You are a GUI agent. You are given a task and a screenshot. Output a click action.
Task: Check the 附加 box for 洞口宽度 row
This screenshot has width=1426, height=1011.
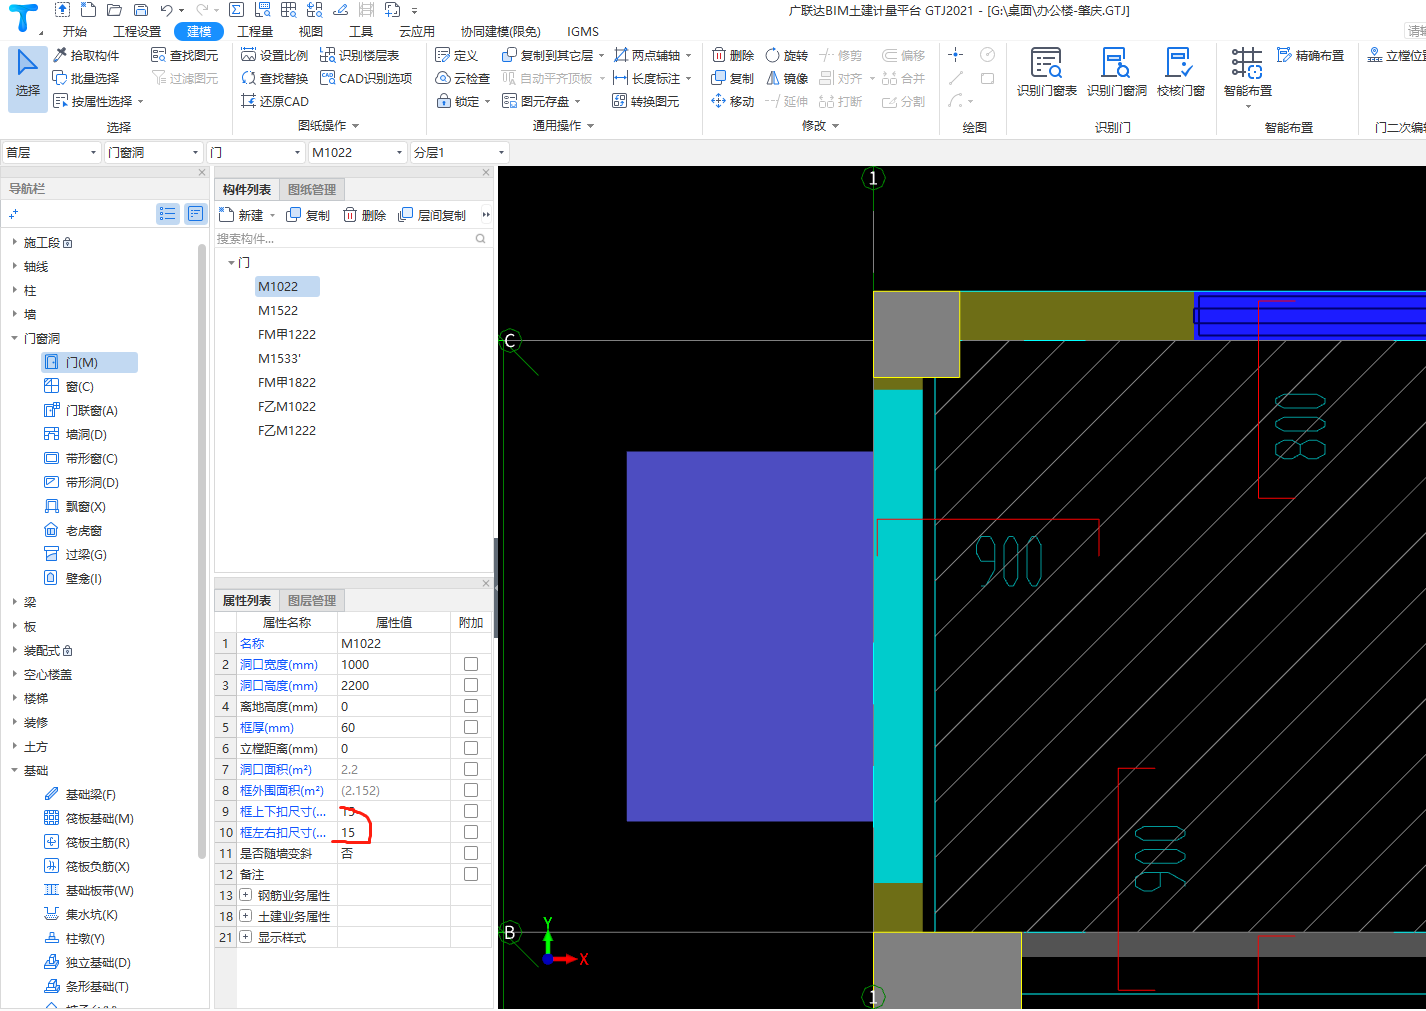pos(471,664)
